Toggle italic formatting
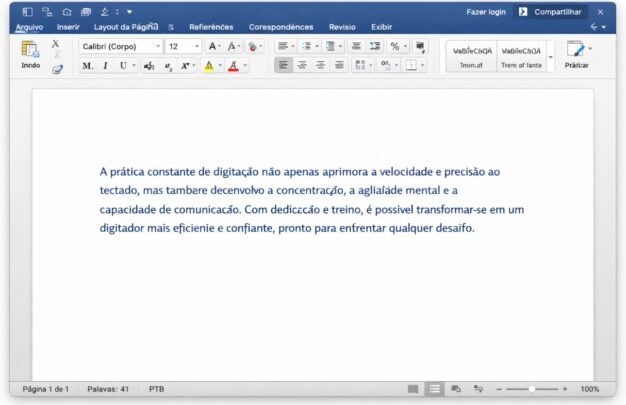Image resolution: width=626 pixels, height=405 pixels. (105, 66)
